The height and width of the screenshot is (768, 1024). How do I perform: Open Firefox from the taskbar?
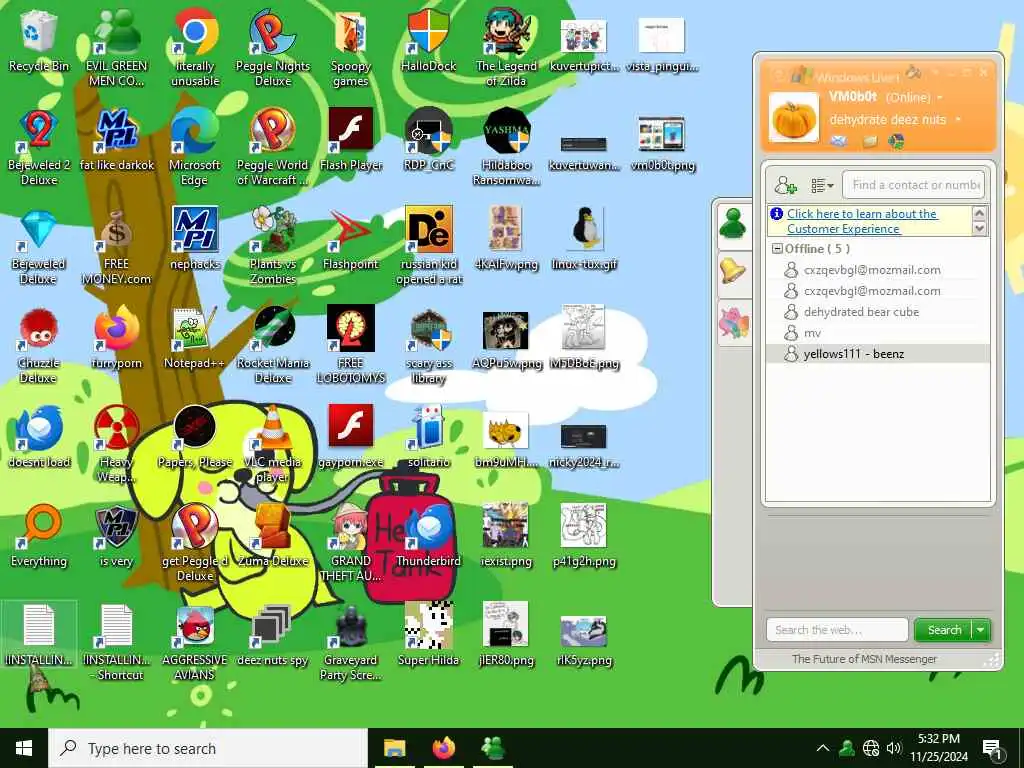[444, 748]
